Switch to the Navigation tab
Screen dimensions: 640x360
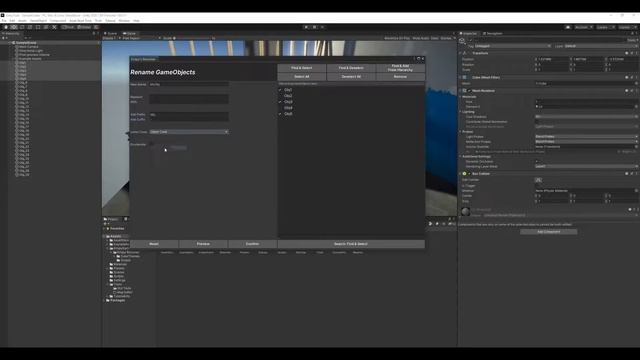pyautogui.click(x=493, y=33)
